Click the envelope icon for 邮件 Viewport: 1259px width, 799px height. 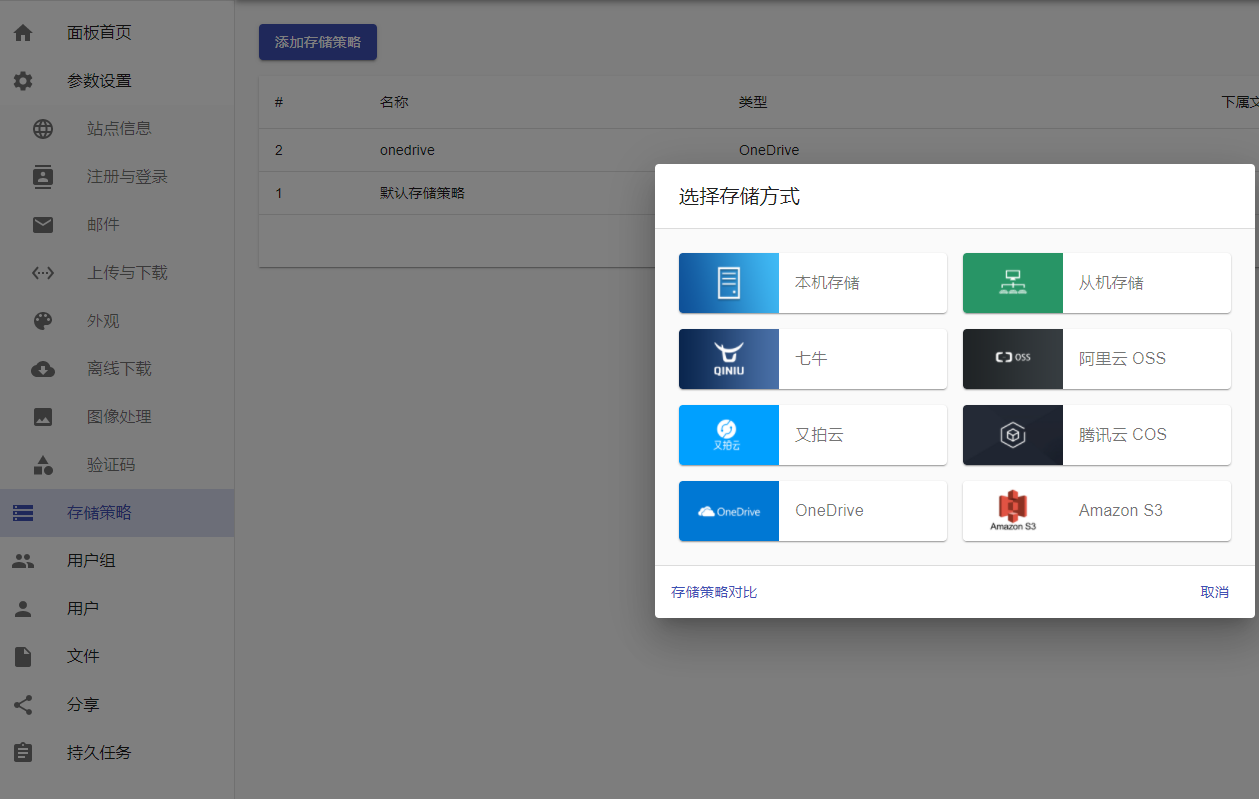(x=43, y=225)
